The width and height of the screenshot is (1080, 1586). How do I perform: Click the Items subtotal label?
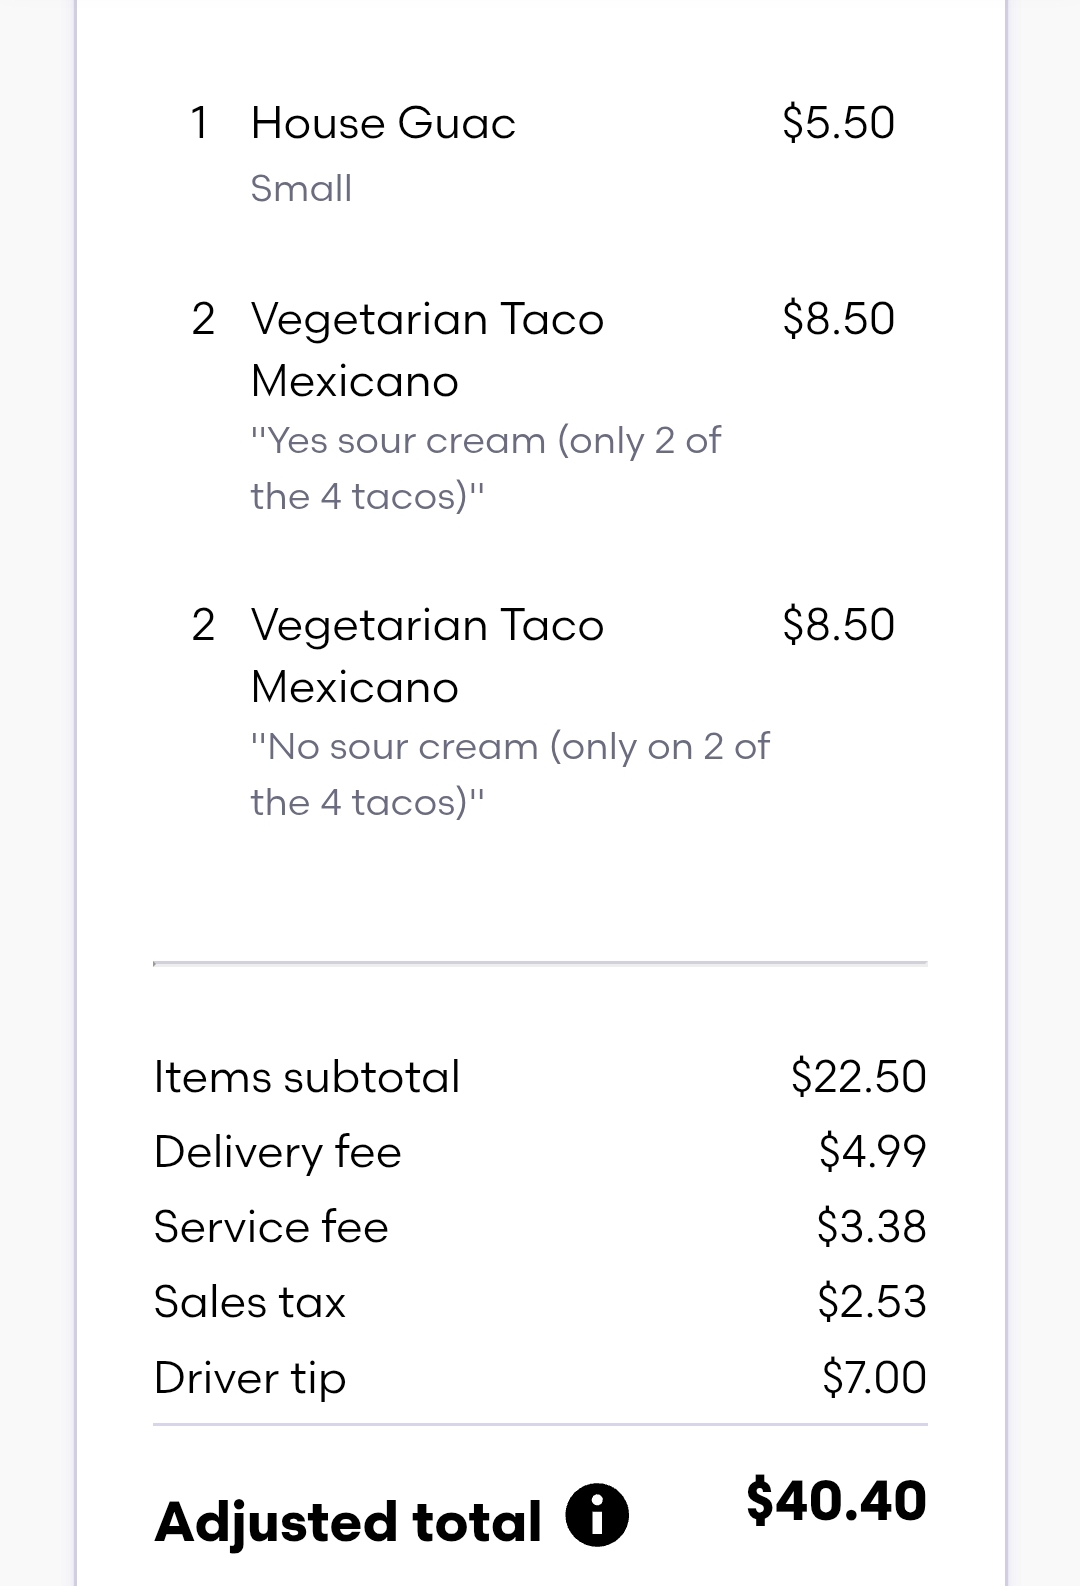coord(307,1078)
